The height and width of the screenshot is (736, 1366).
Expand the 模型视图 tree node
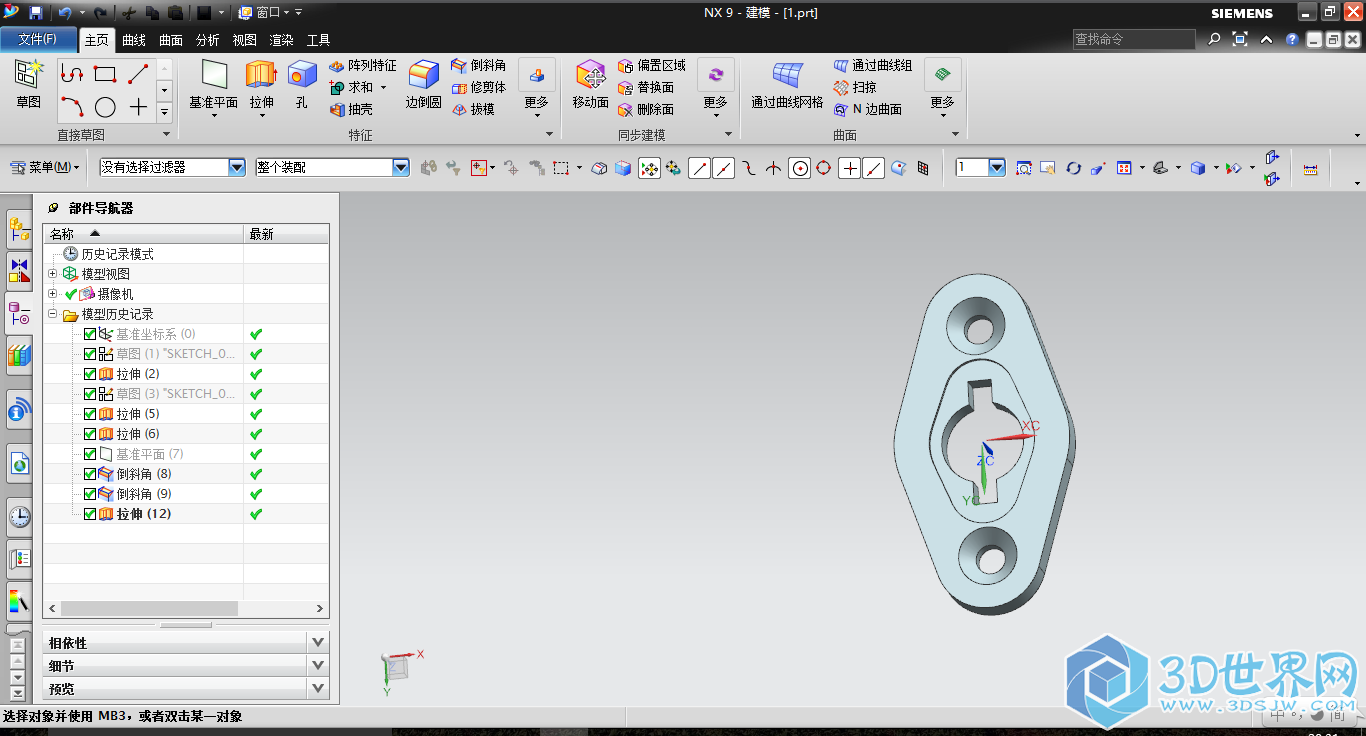click(x=53, y=274)
